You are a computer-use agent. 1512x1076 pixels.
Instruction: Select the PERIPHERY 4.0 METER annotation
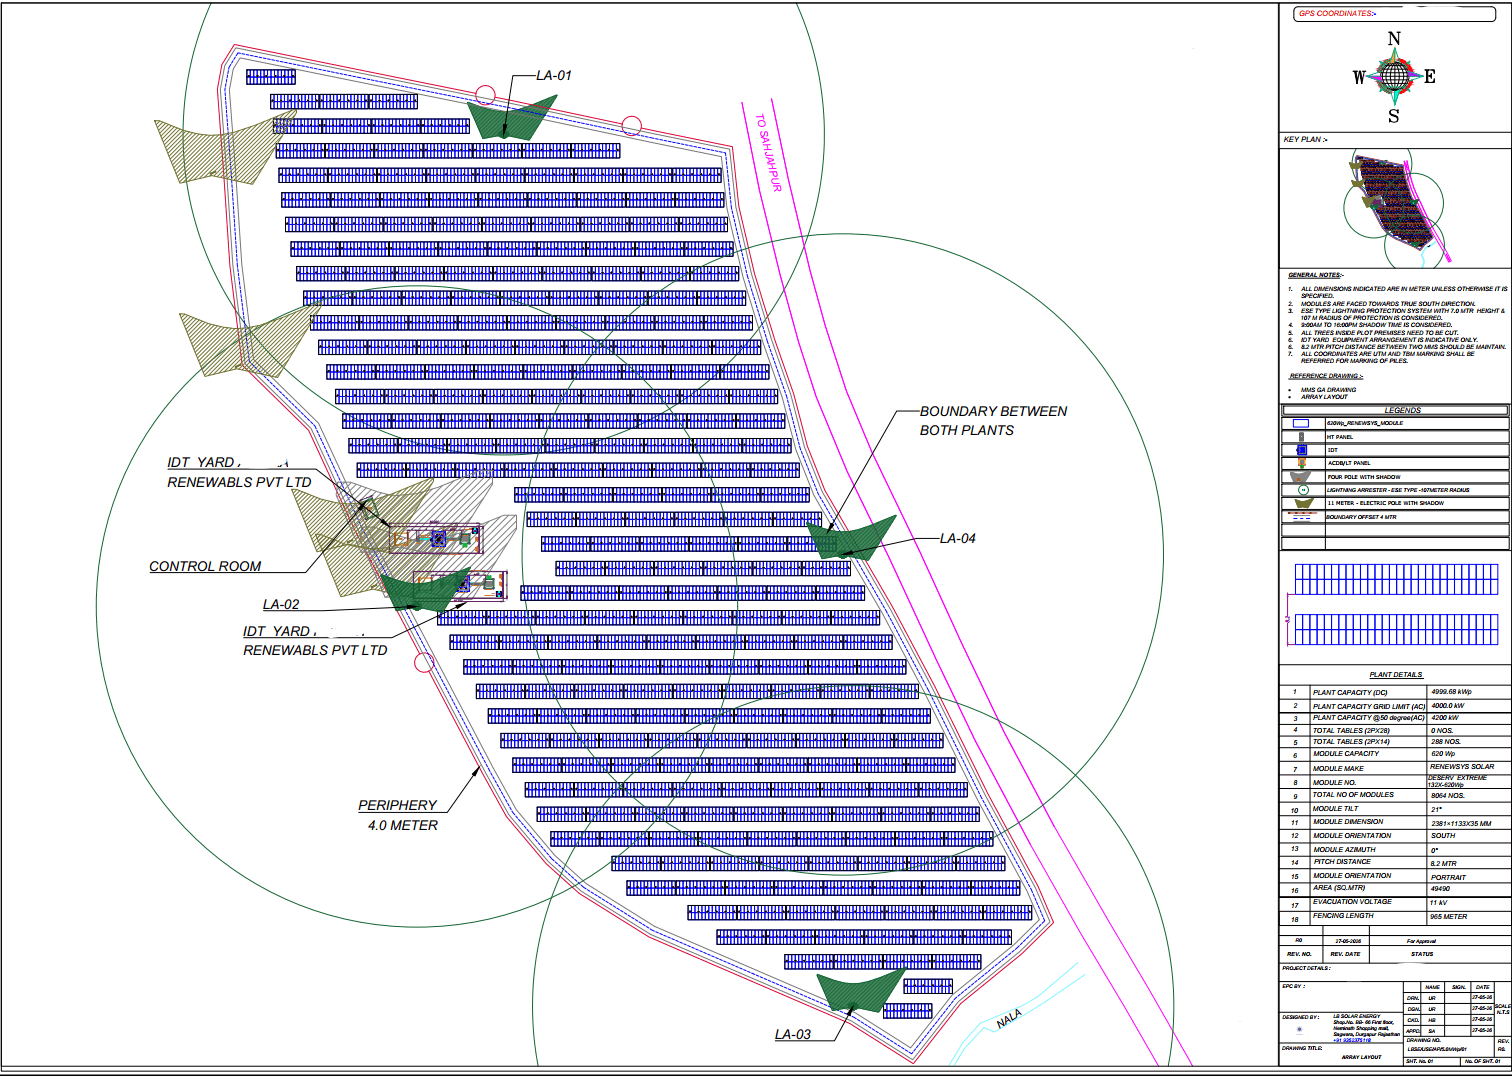point(400,815)
